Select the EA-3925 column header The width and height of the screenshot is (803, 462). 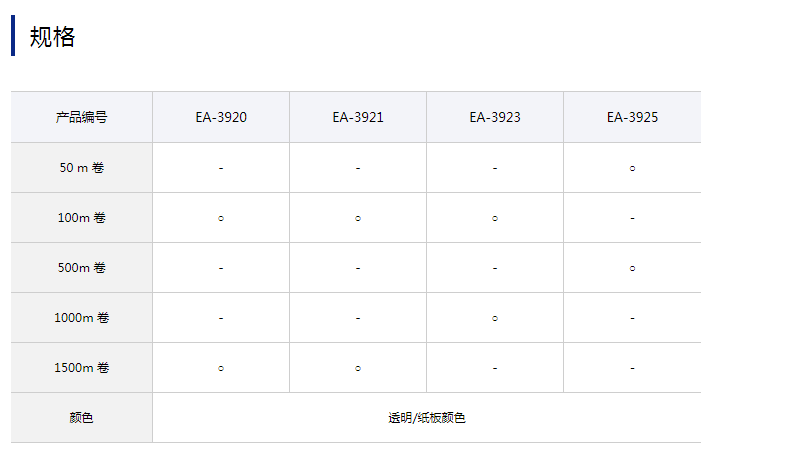pyautogui.click(x=632, y=117)
